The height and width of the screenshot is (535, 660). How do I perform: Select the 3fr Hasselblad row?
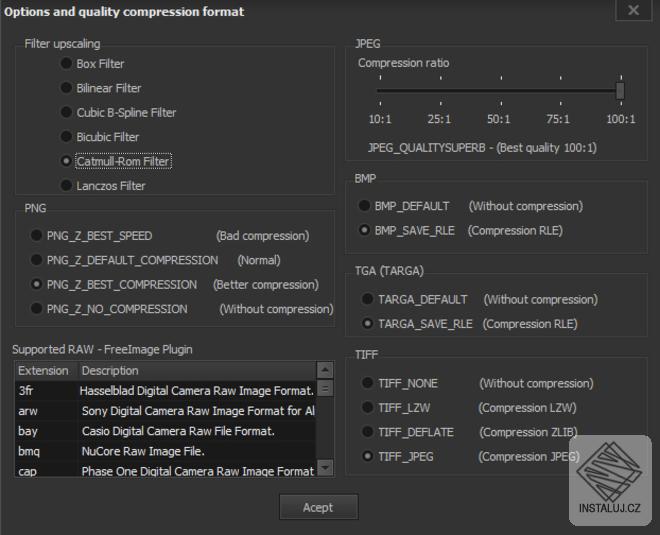(165, 391)
